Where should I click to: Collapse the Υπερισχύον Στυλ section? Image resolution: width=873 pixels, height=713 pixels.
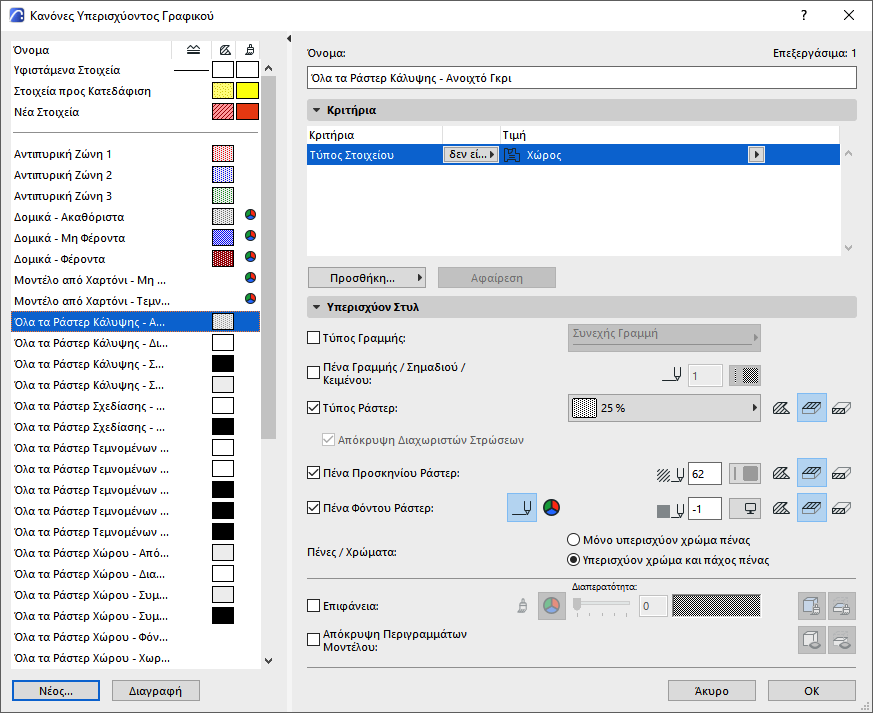coord(316,307)
